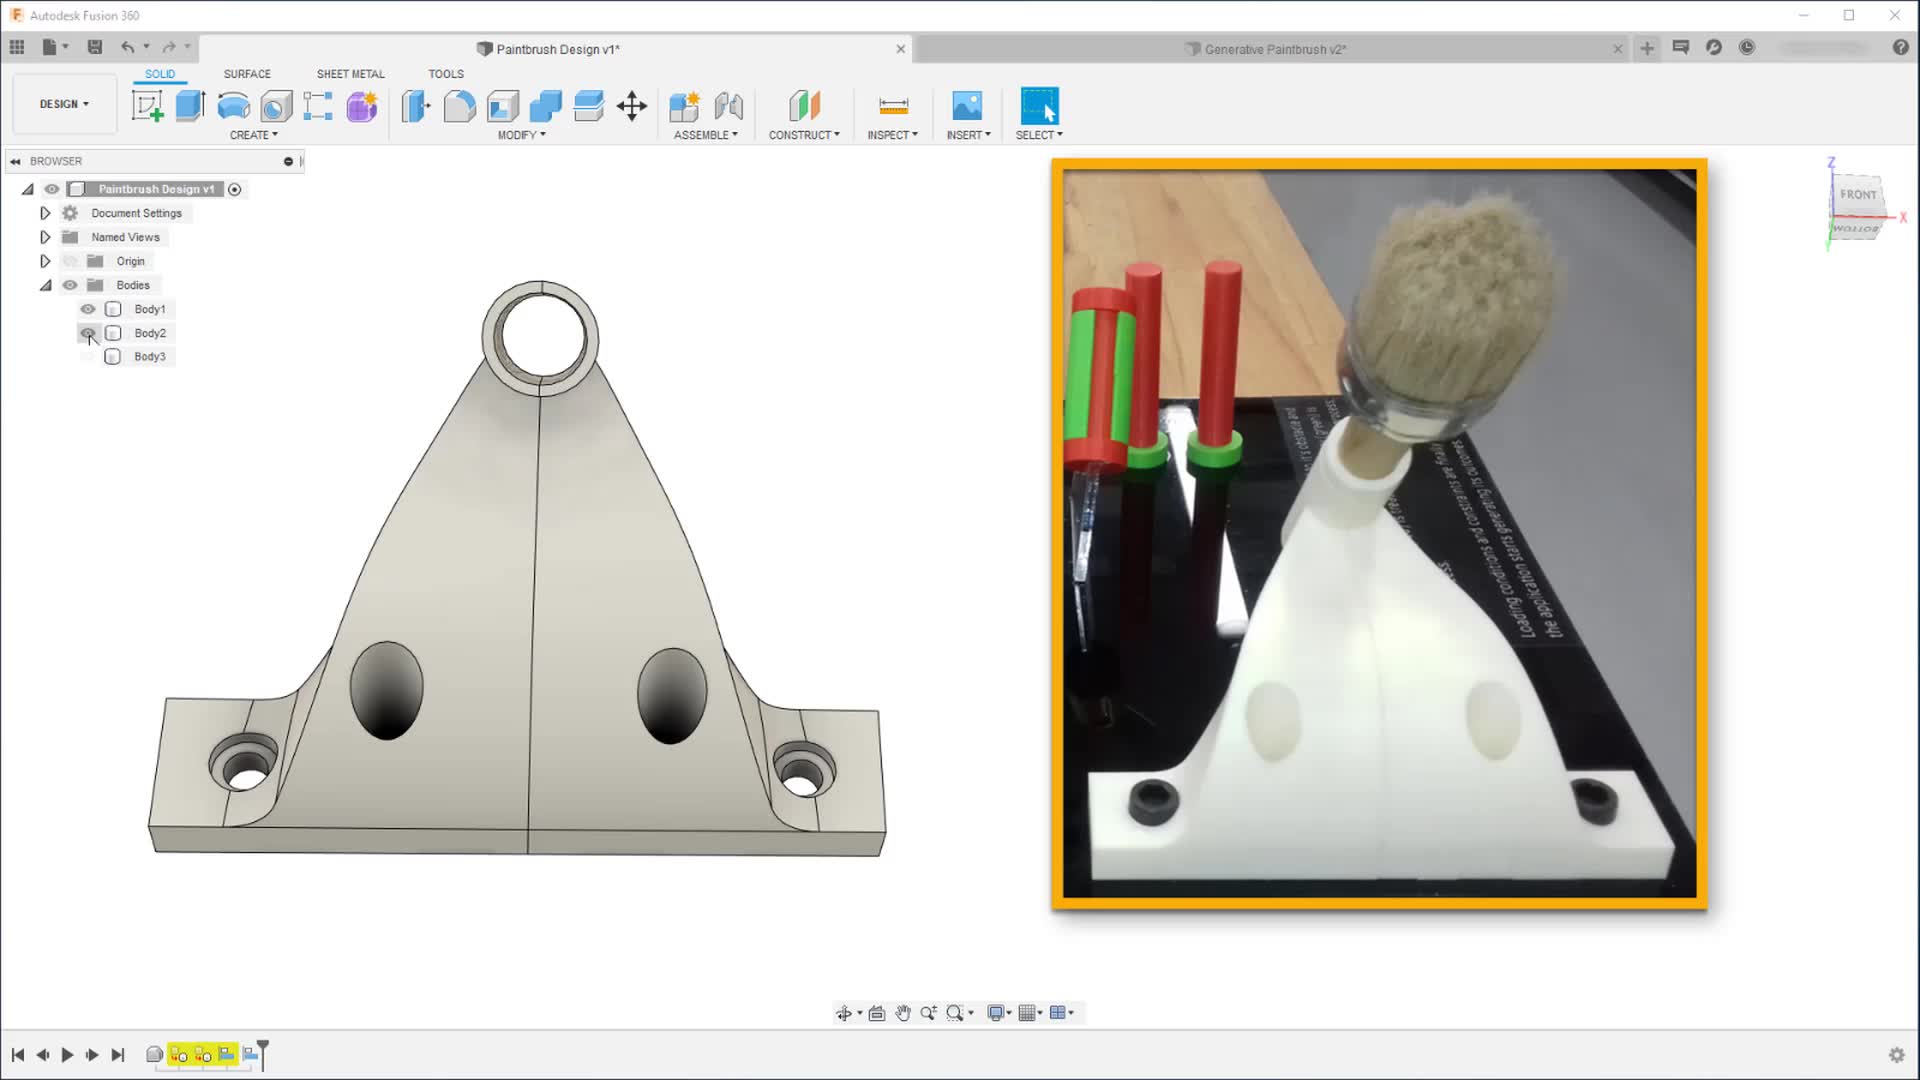Click the Insert image icon
Screen dimensions: 1920x1080
(x=967, y=106)
